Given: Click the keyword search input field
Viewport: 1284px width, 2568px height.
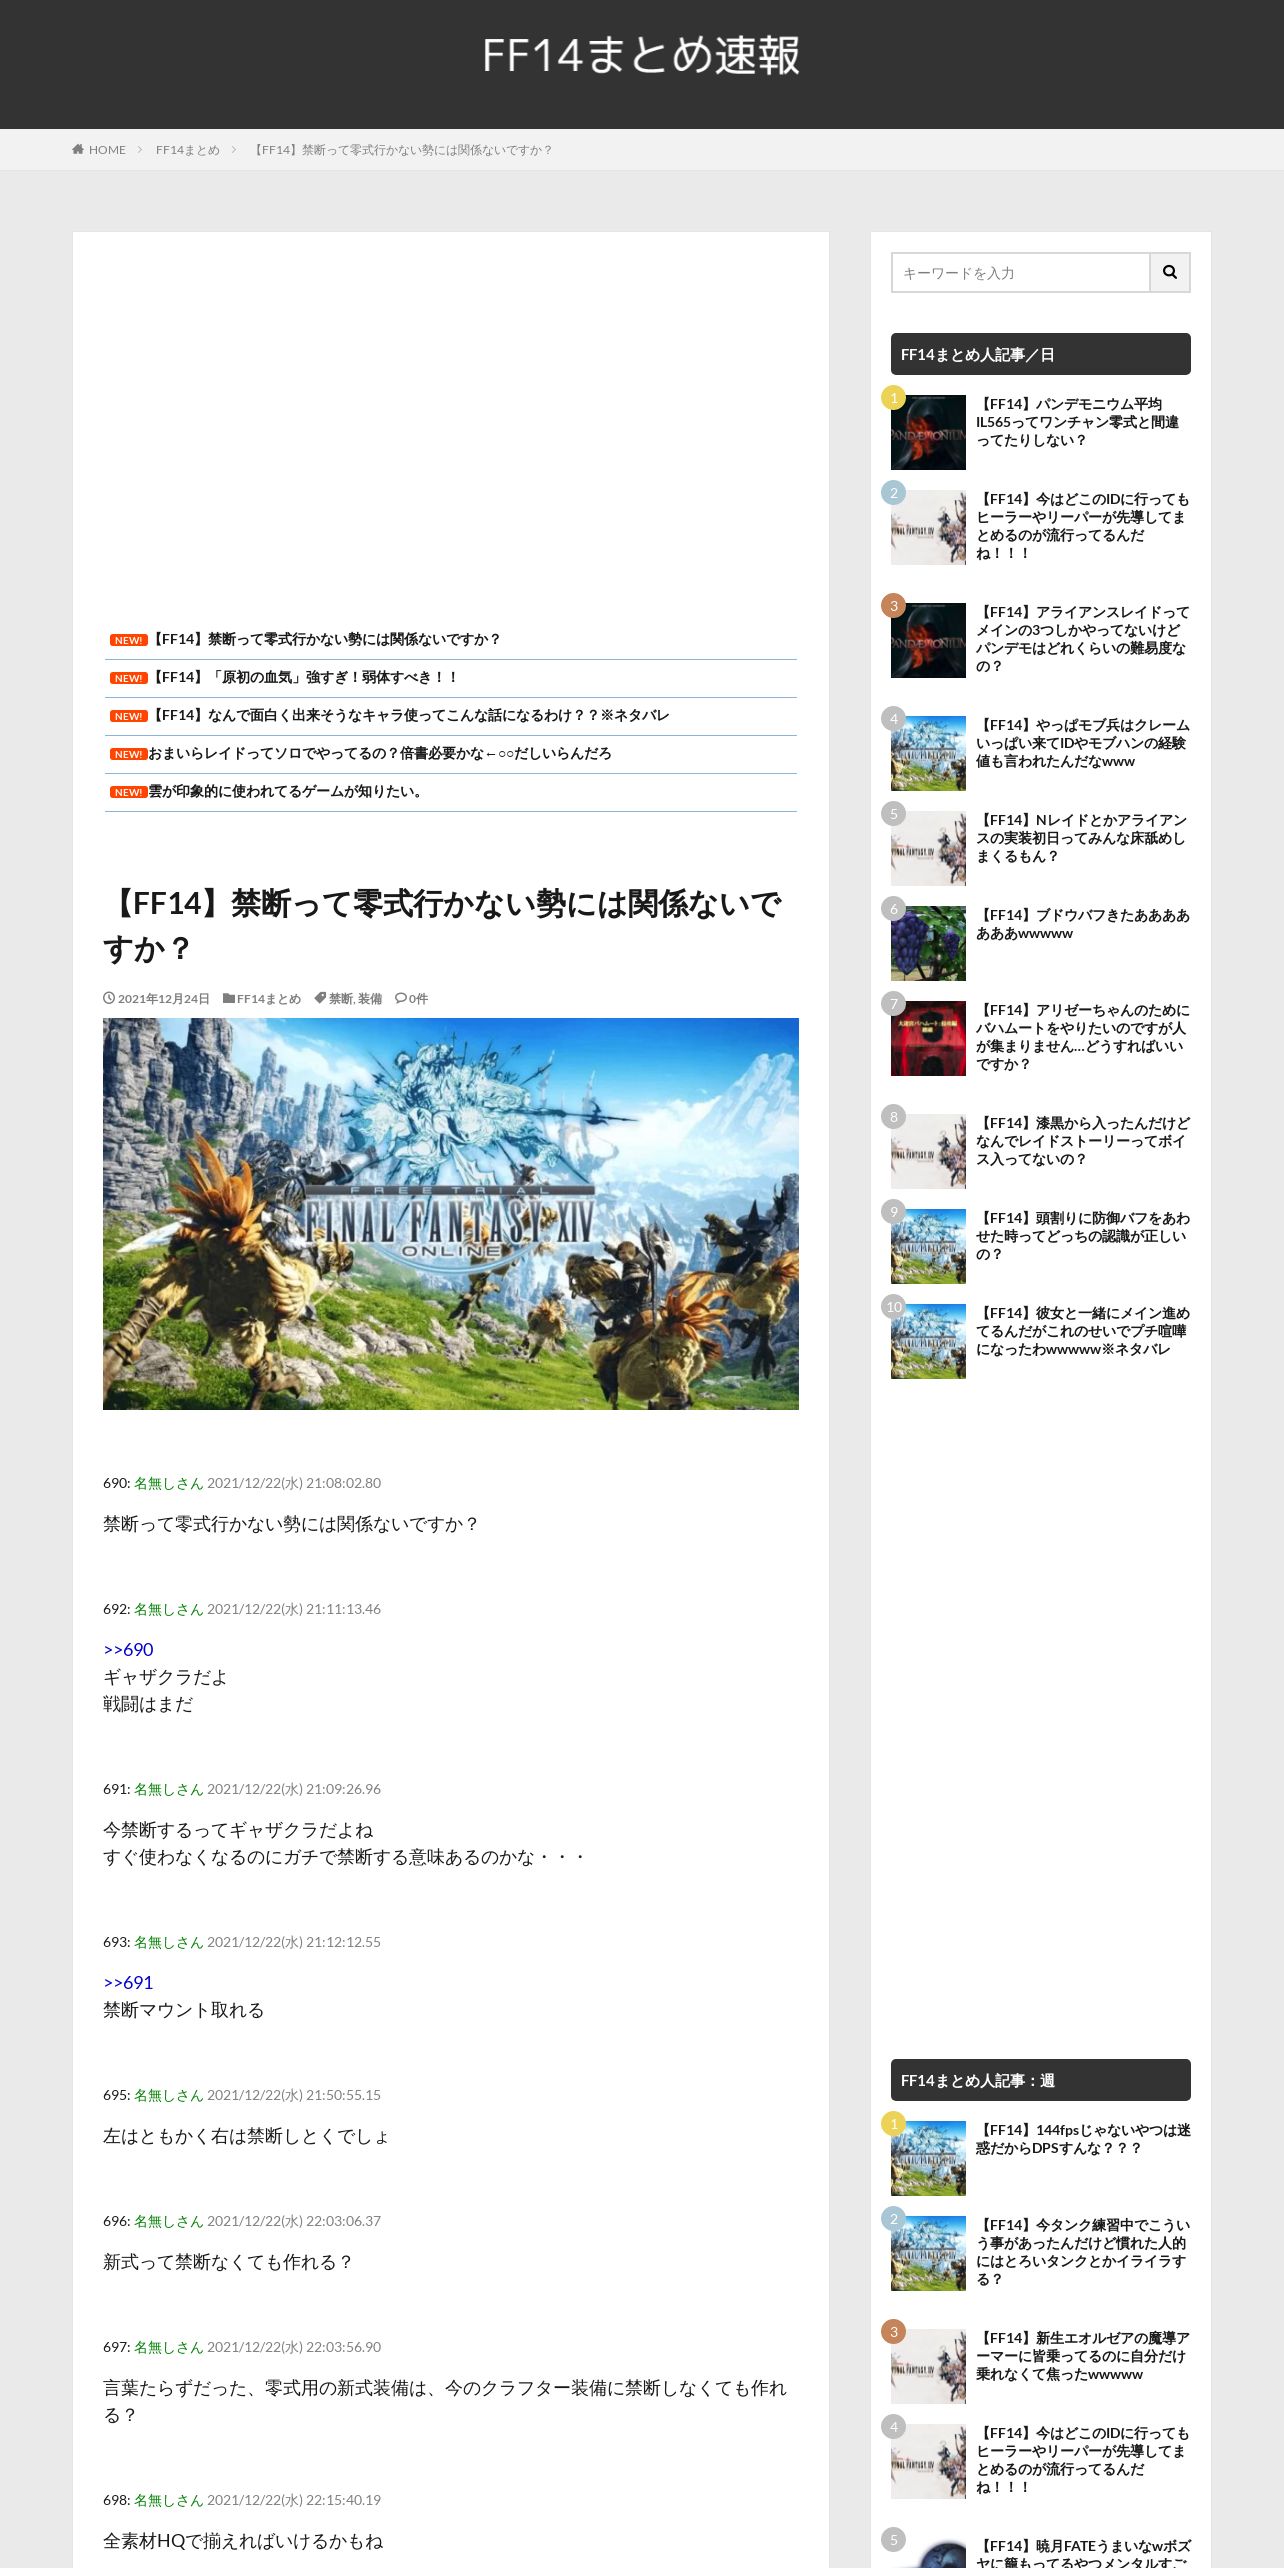Looking at the screenshot, I should (1021, 272).
